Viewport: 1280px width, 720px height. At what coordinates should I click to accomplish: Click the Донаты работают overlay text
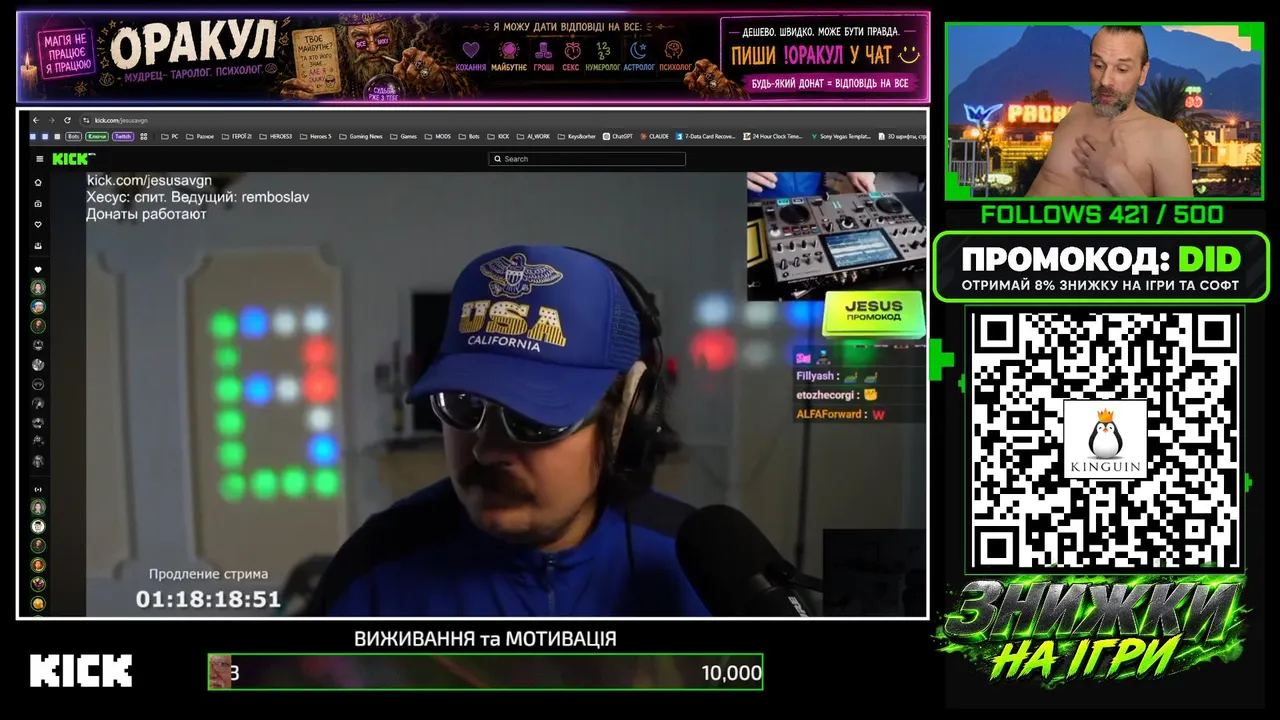[146, 214]
